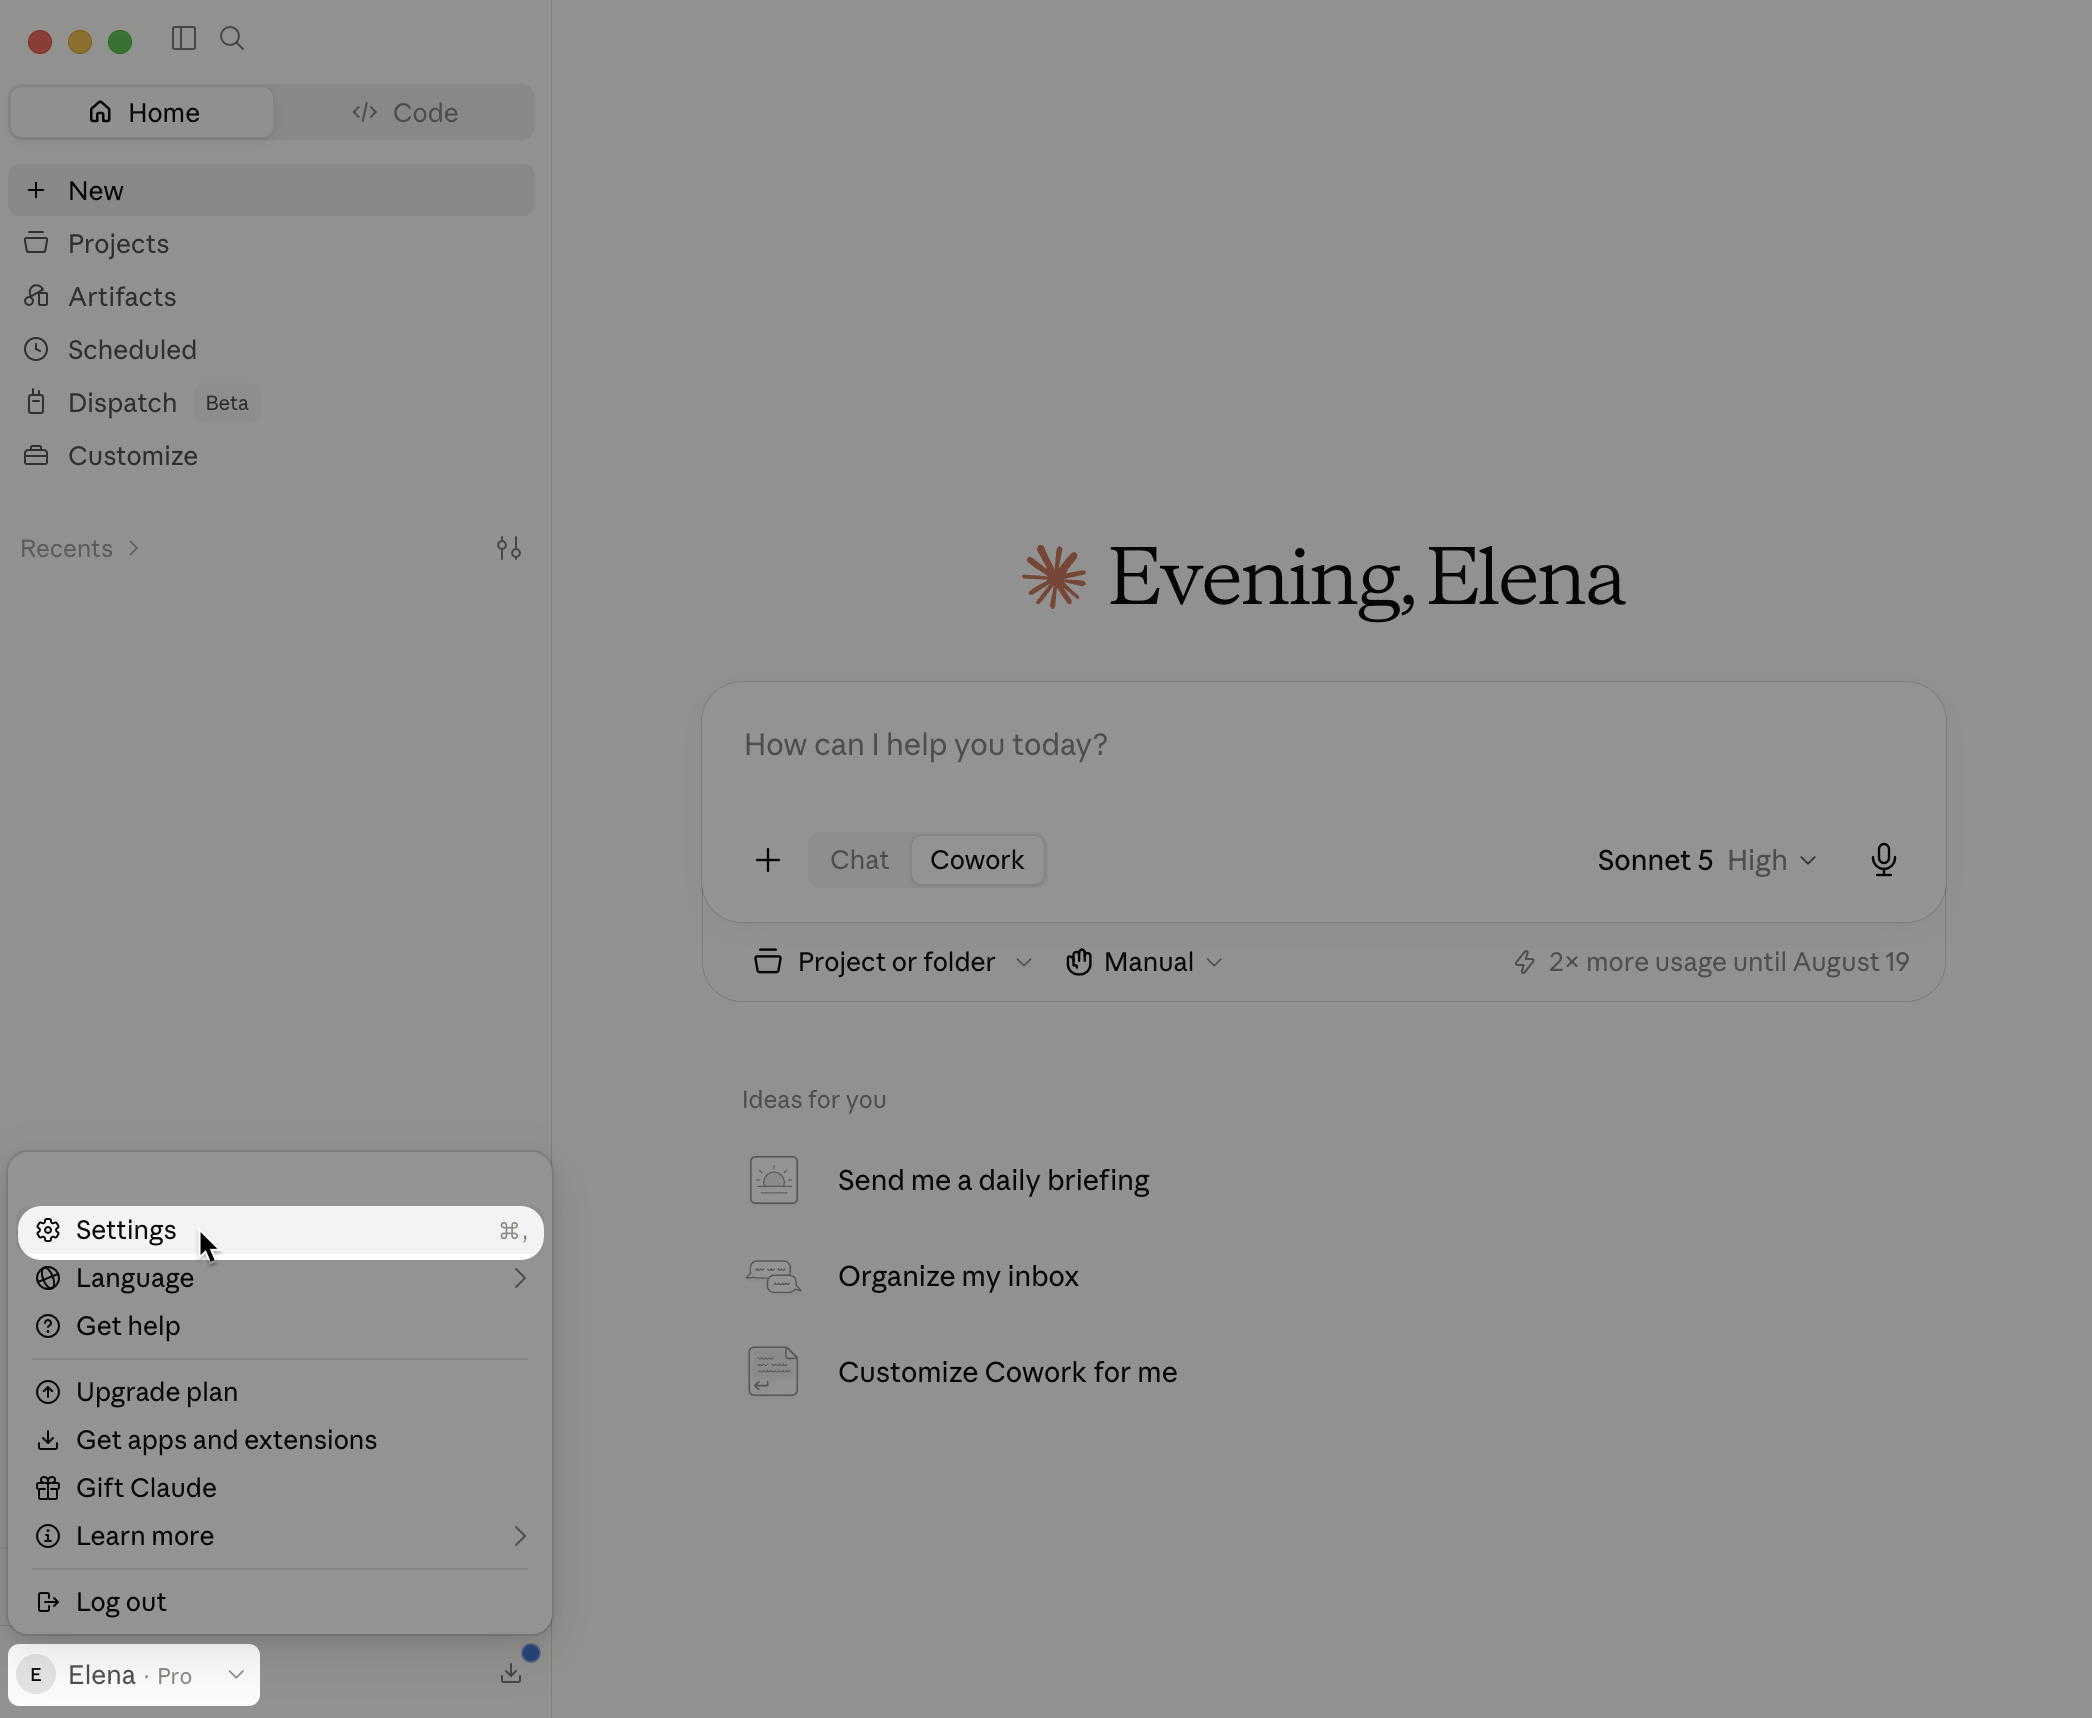Click the Log out exit icon
The height and width of the screenshot is (1718, 2092).
(48, 1602)
